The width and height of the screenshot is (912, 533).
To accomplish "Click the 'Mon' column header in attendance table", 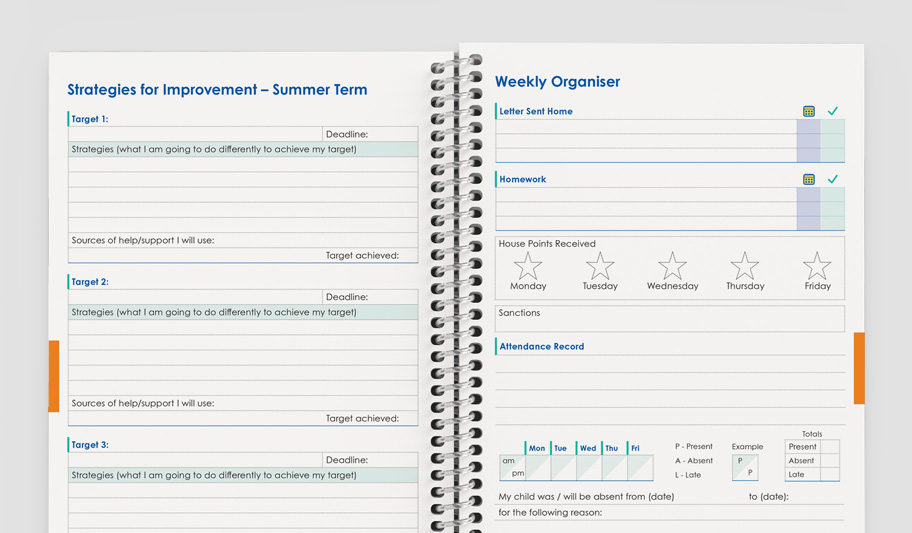I will [537, 448].
